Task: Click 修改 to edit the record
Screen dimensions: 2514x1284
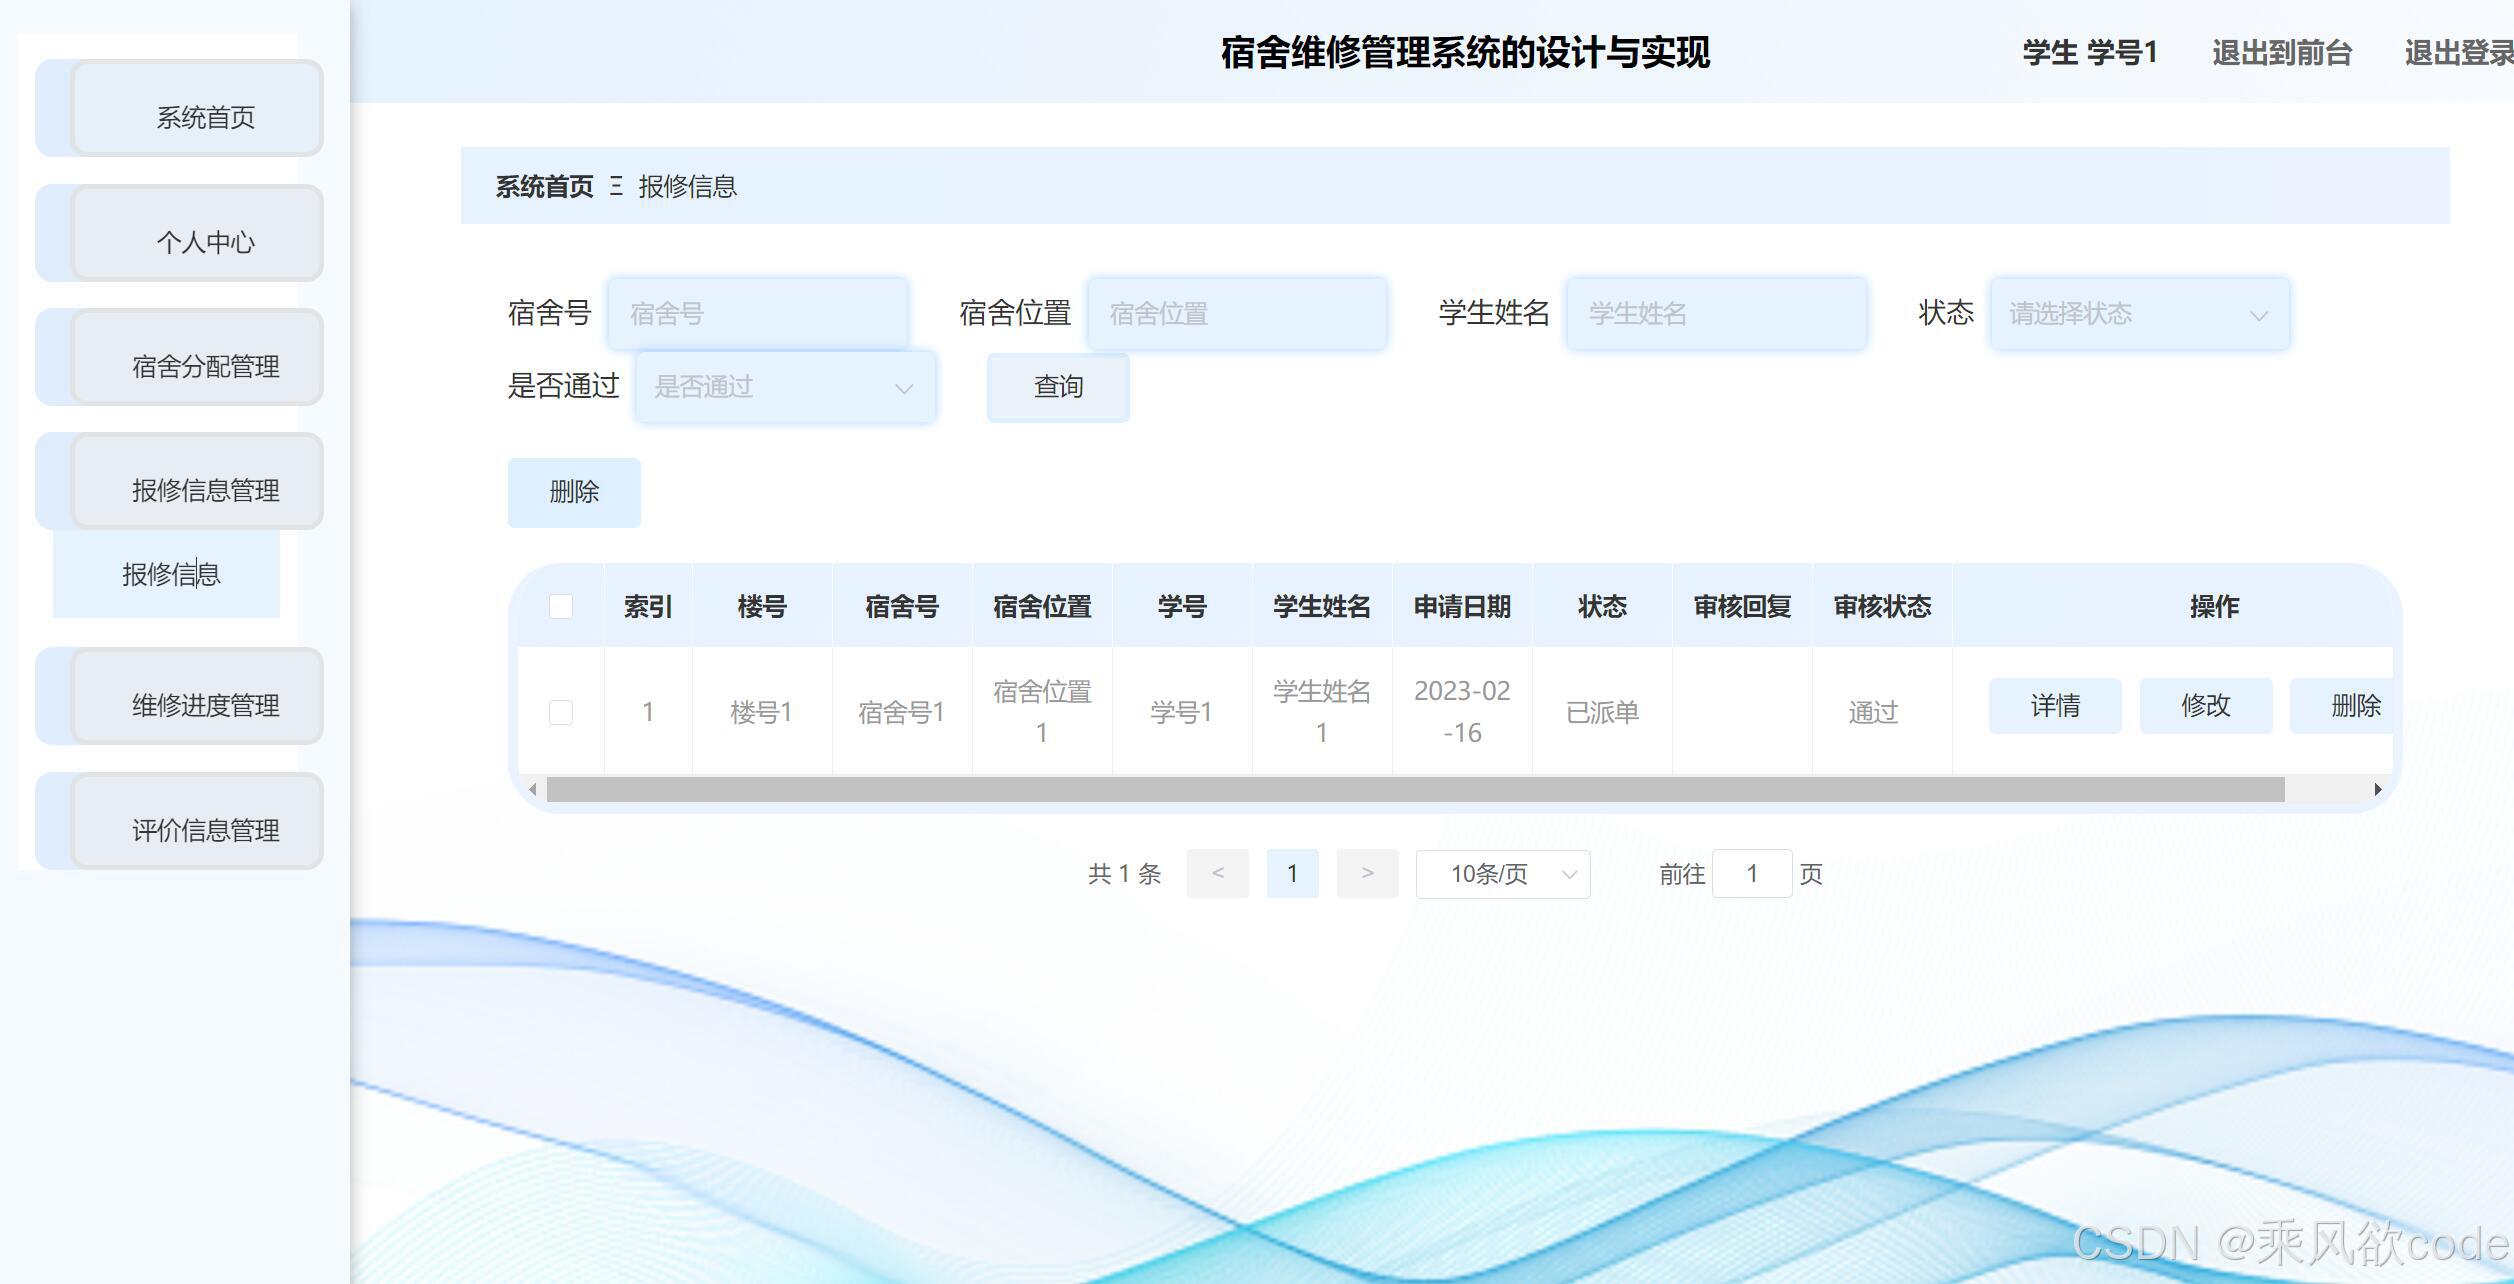Action: point(2206,706)
